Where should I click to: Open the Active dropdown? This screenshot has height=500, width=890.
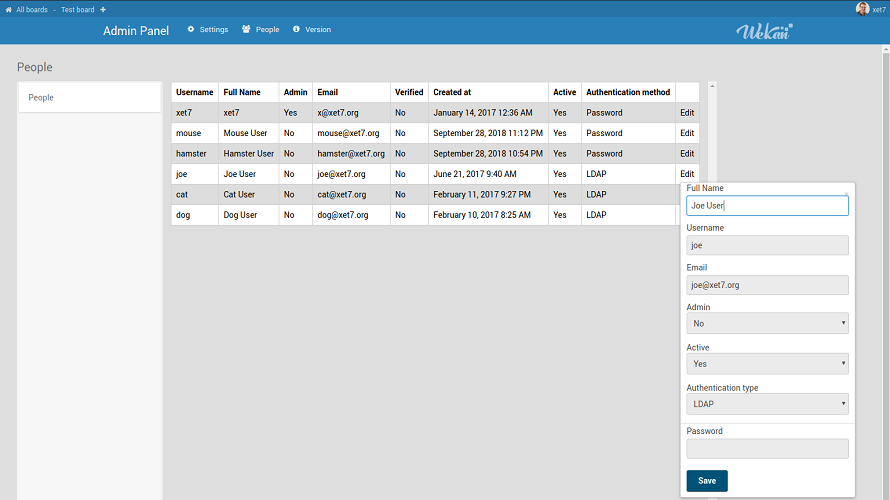click(x=767, y=364)
